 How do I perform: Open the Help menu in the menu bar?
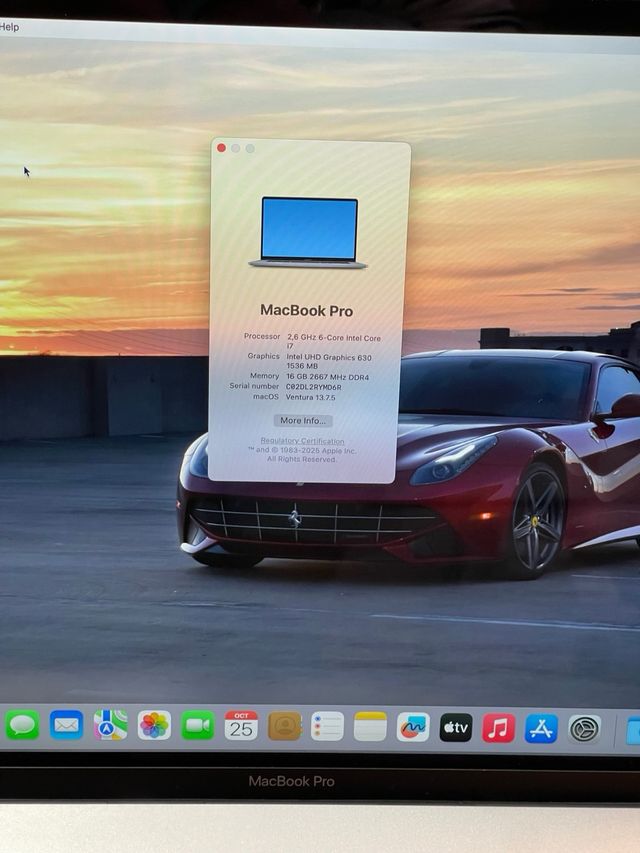(9, 27)
